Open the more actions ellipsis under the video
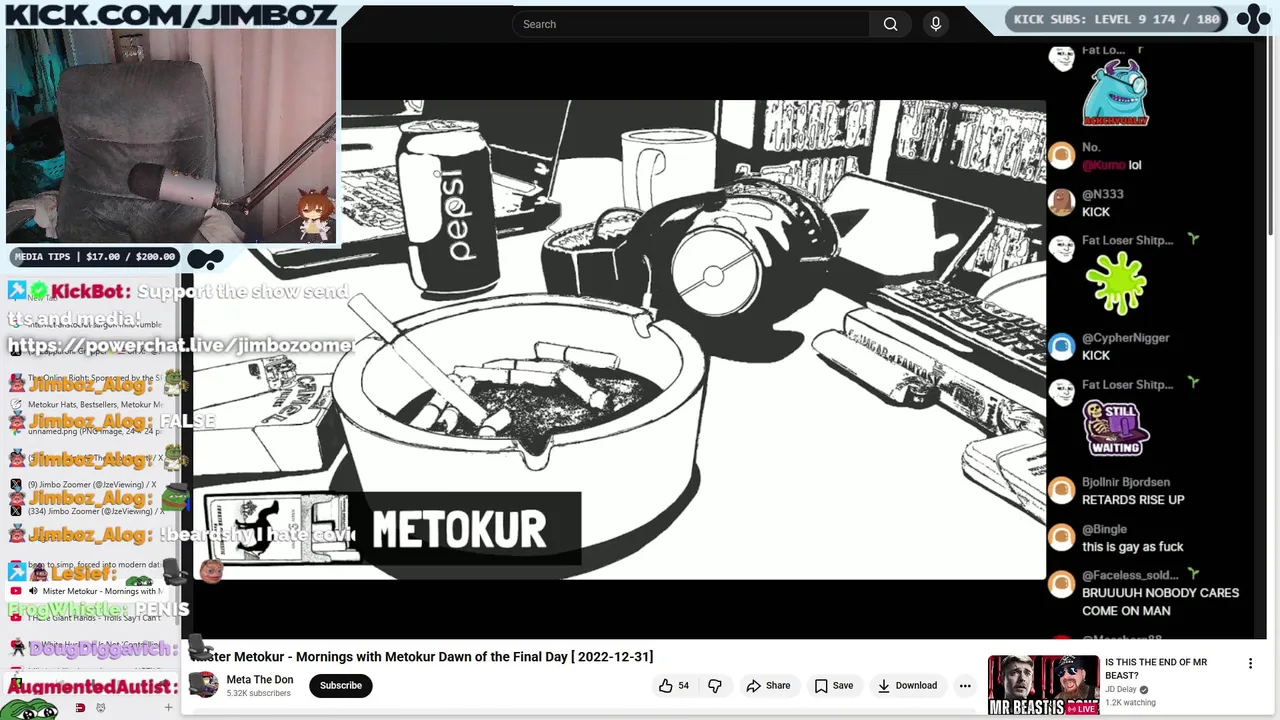The height and width of the screenshot is (720, 1280). [965, 686]
